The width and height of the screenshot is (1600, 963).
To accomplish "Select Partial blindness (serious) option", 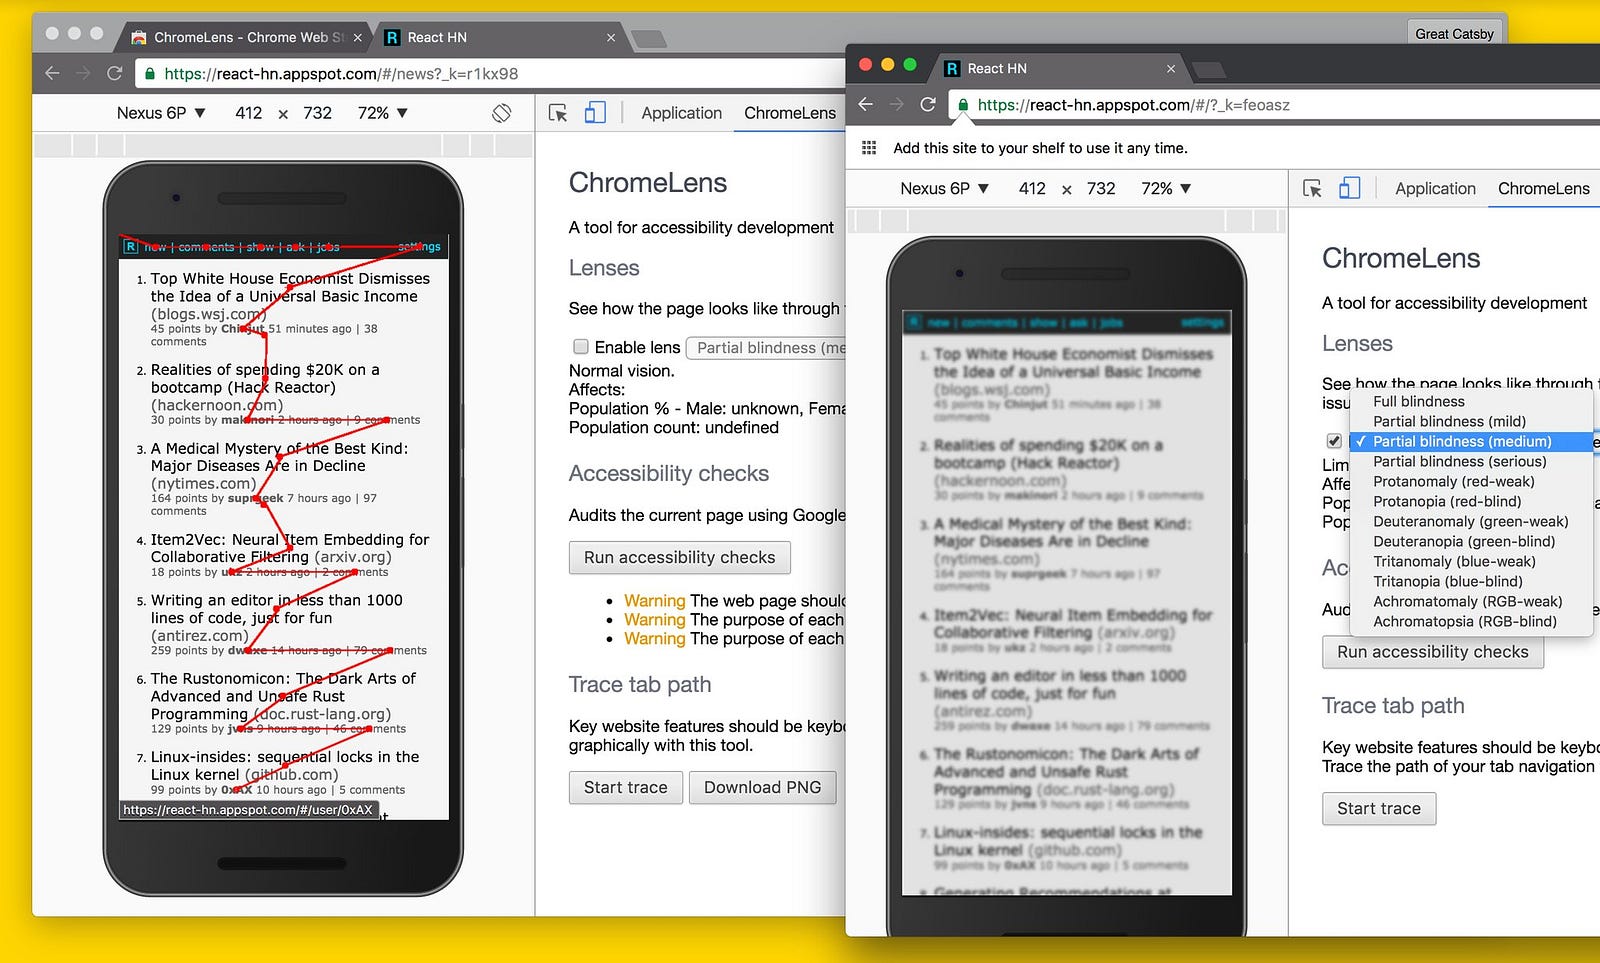I will pos(1471,461).
